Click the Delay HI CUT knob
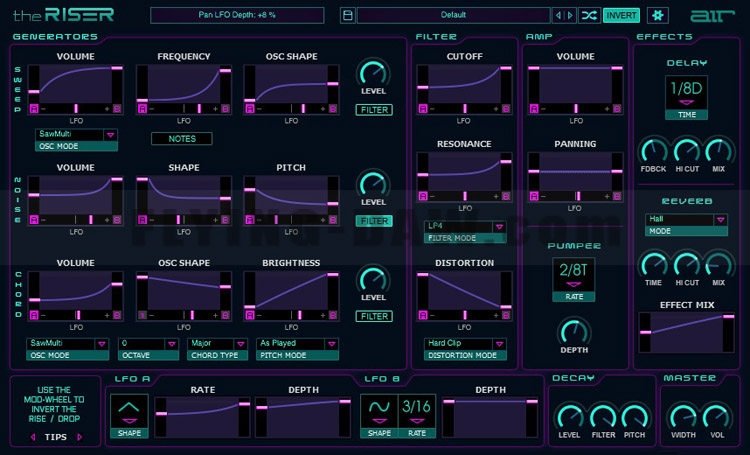Viewport: 750px width, 455px height. [x=687, y=150]
